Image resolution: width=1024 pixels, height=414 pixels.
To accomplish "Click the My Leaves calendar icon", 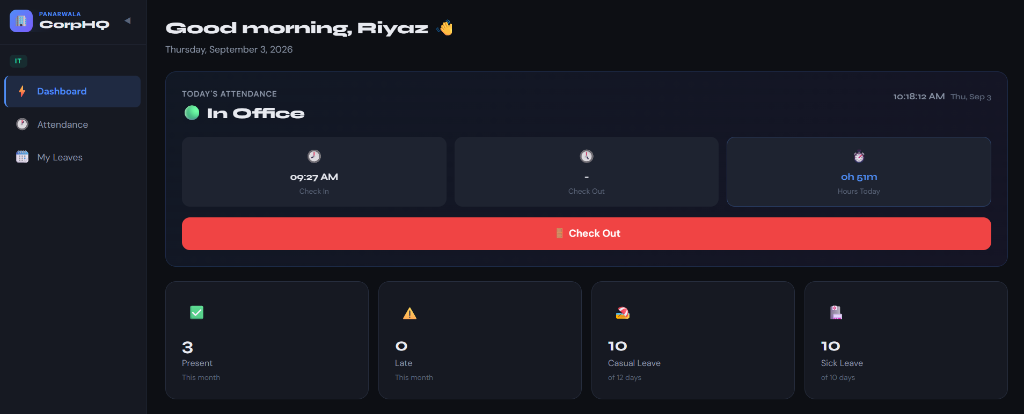I will pyautogui.click(x=22, y=157).
